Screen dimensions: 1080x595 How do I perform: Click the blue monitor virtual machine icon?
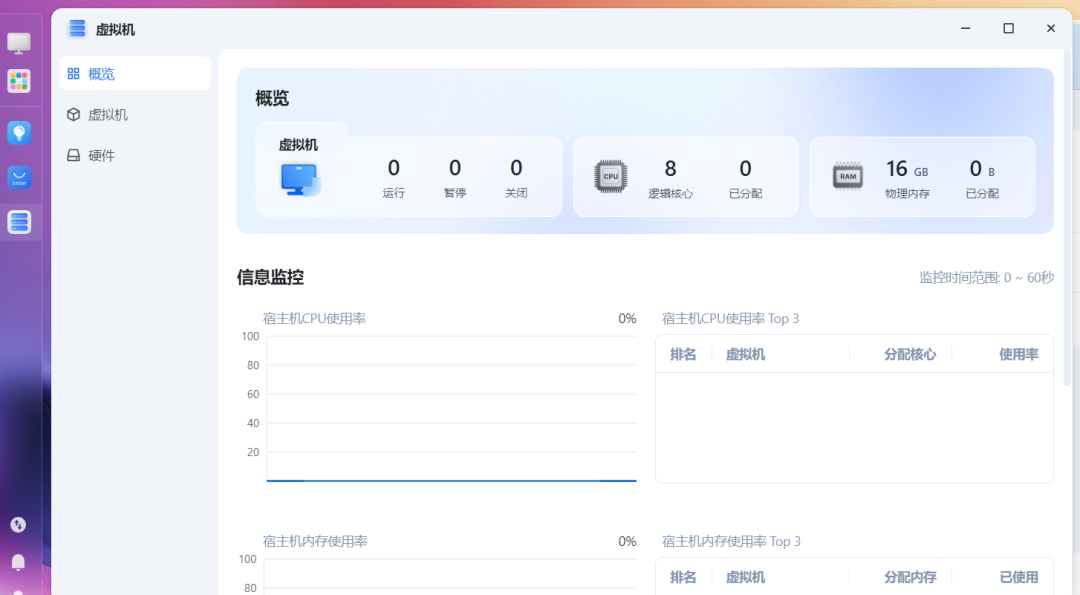click(x=300, y=180)
